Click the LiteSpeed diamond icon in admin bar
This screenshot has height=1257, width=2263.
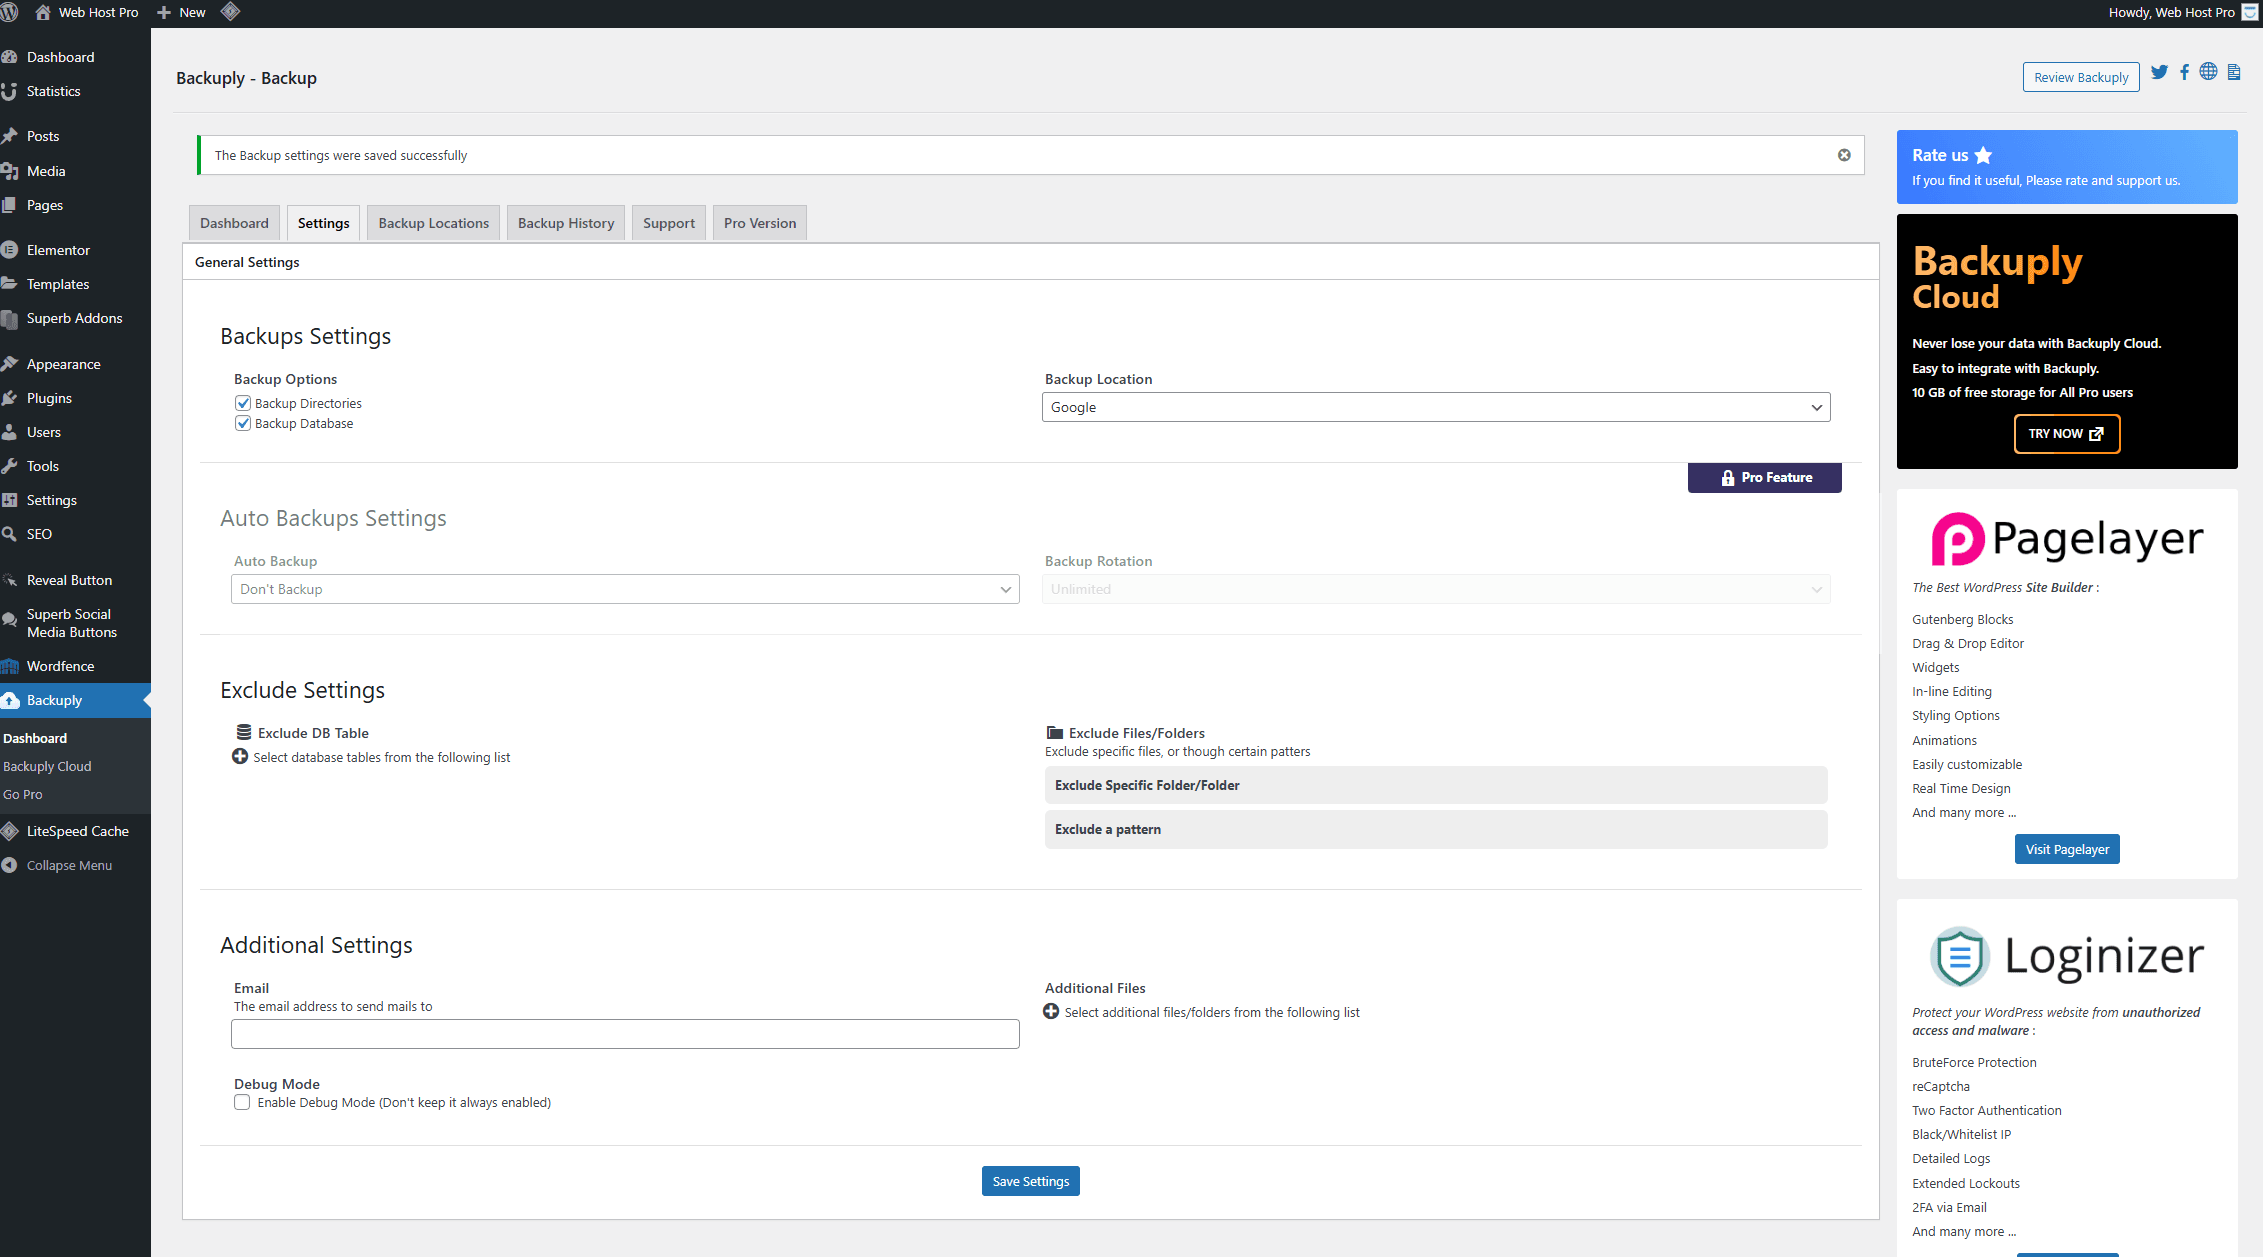tap(230, 12)
